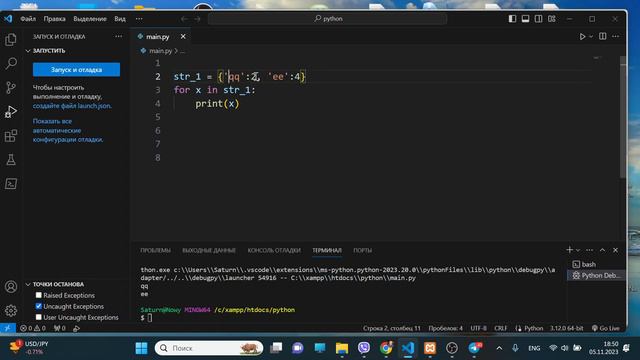The height and width of the screenshot is (360, 640).
Task: Switch to the ПОРТЫ panel tab
Action: click(x=362, y=250)
